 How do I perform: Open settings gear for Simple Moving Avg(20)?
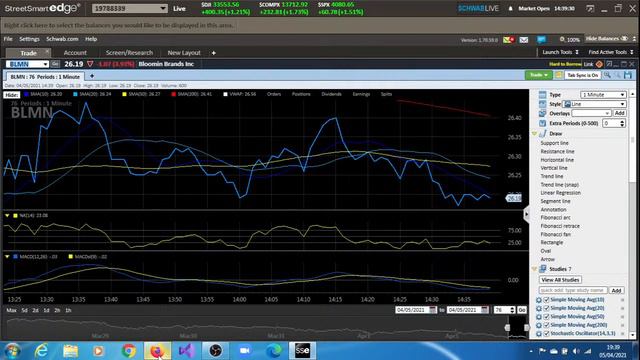point(538,308)
